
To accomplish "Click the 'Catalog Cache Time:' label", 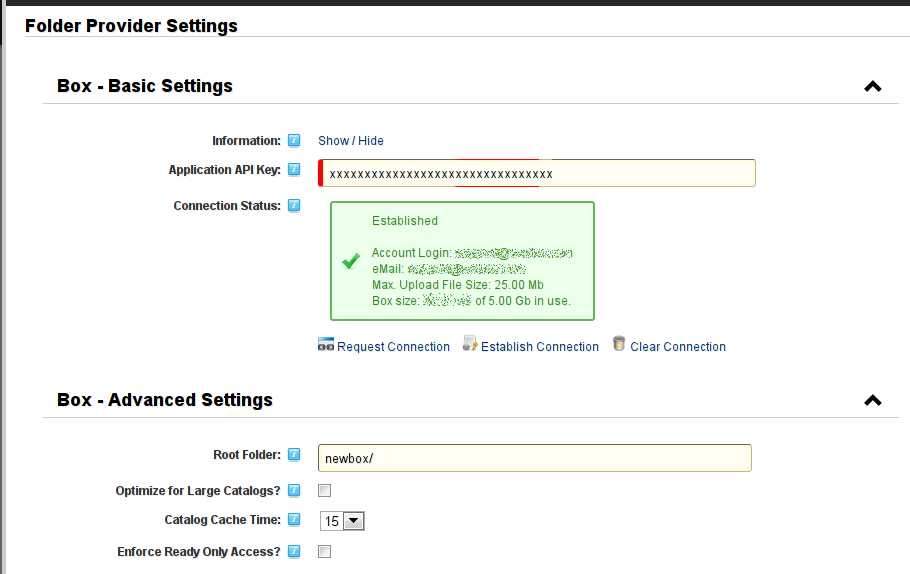I will [222, 519].
